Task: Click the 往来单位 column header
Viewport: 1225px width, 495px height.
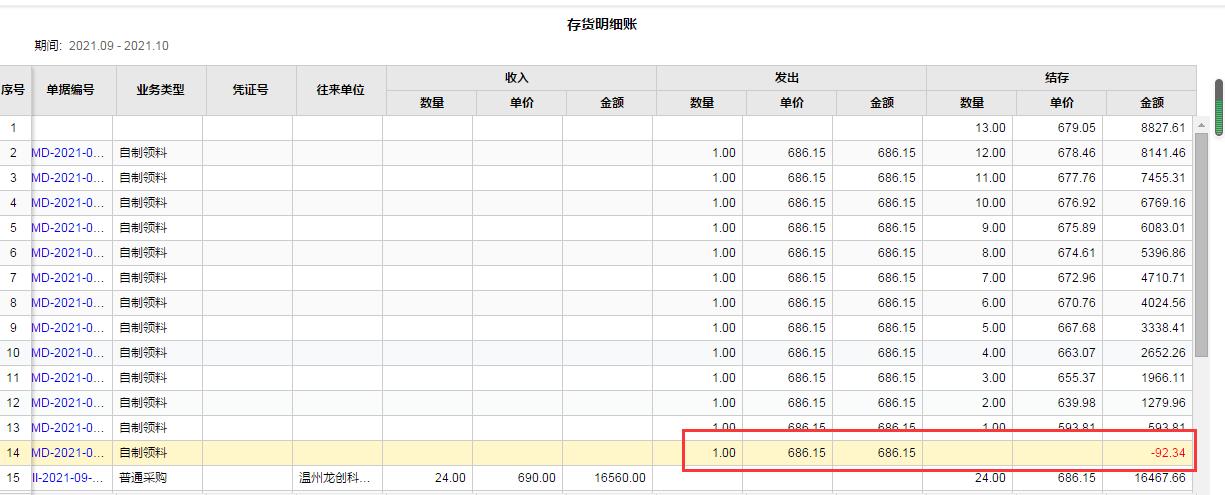Action: [x=341, y=90]
